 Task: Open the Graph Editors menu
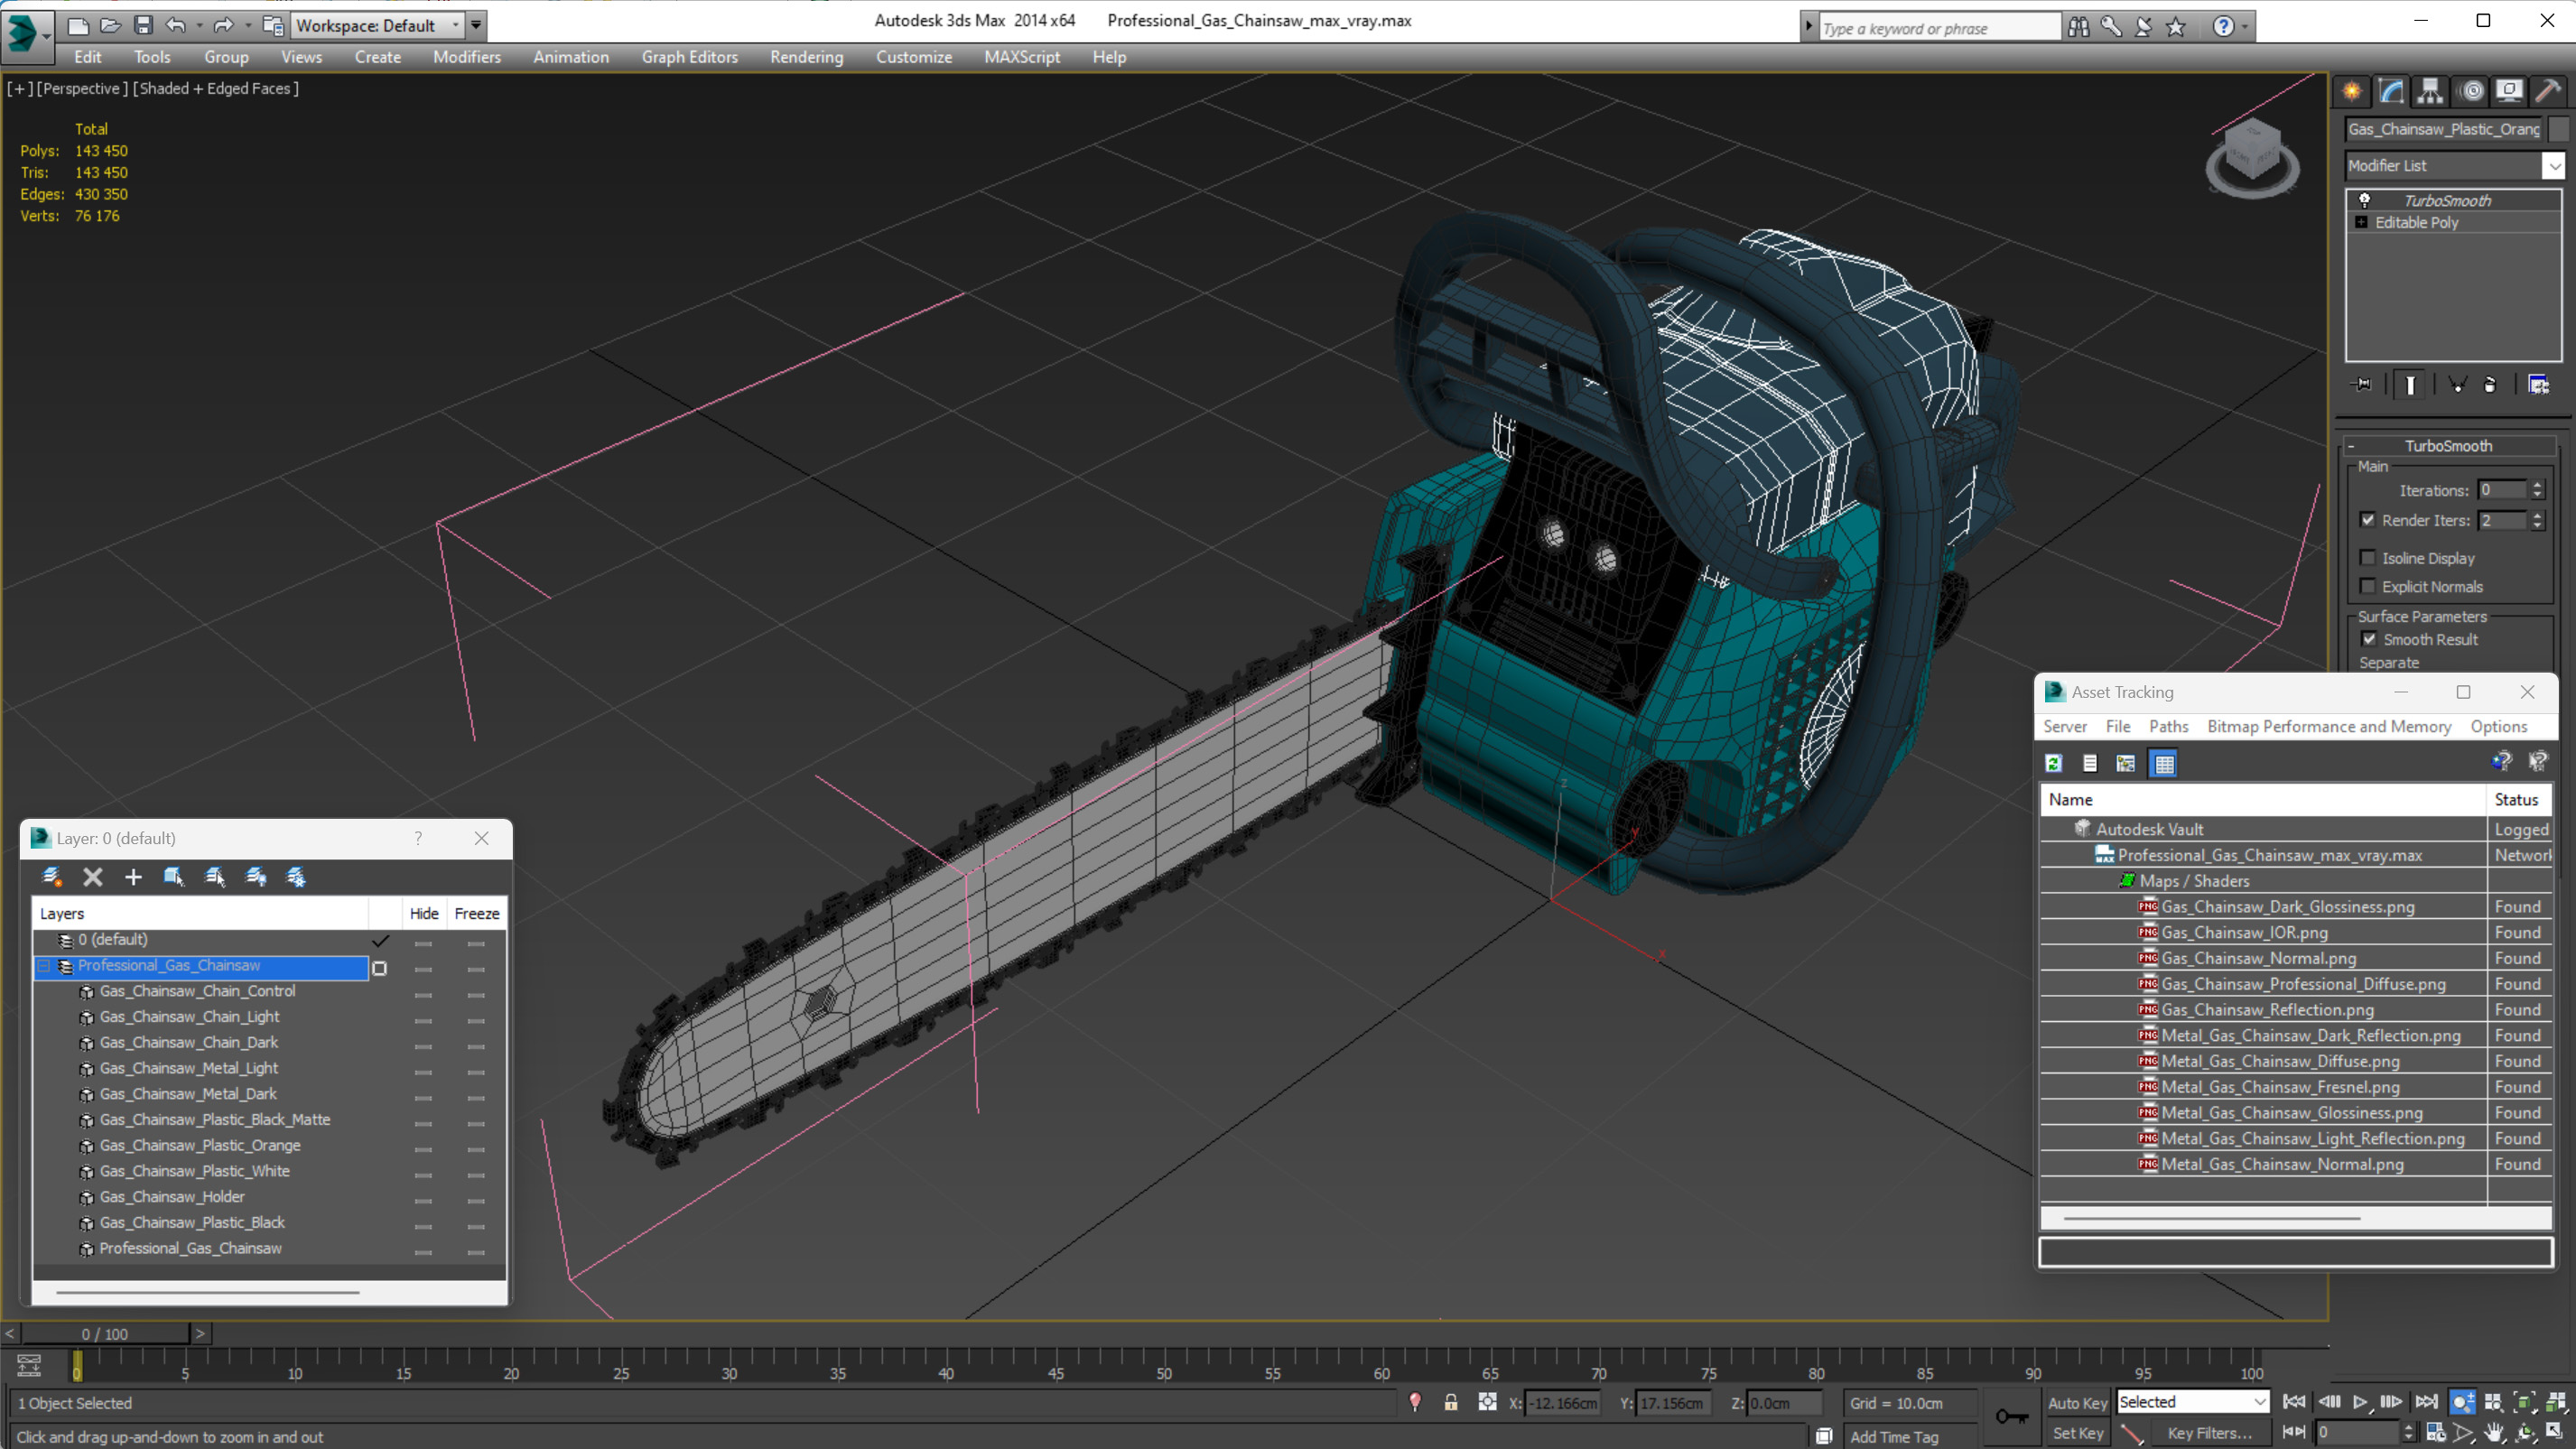pyautogui.click(x=689, y=57)
